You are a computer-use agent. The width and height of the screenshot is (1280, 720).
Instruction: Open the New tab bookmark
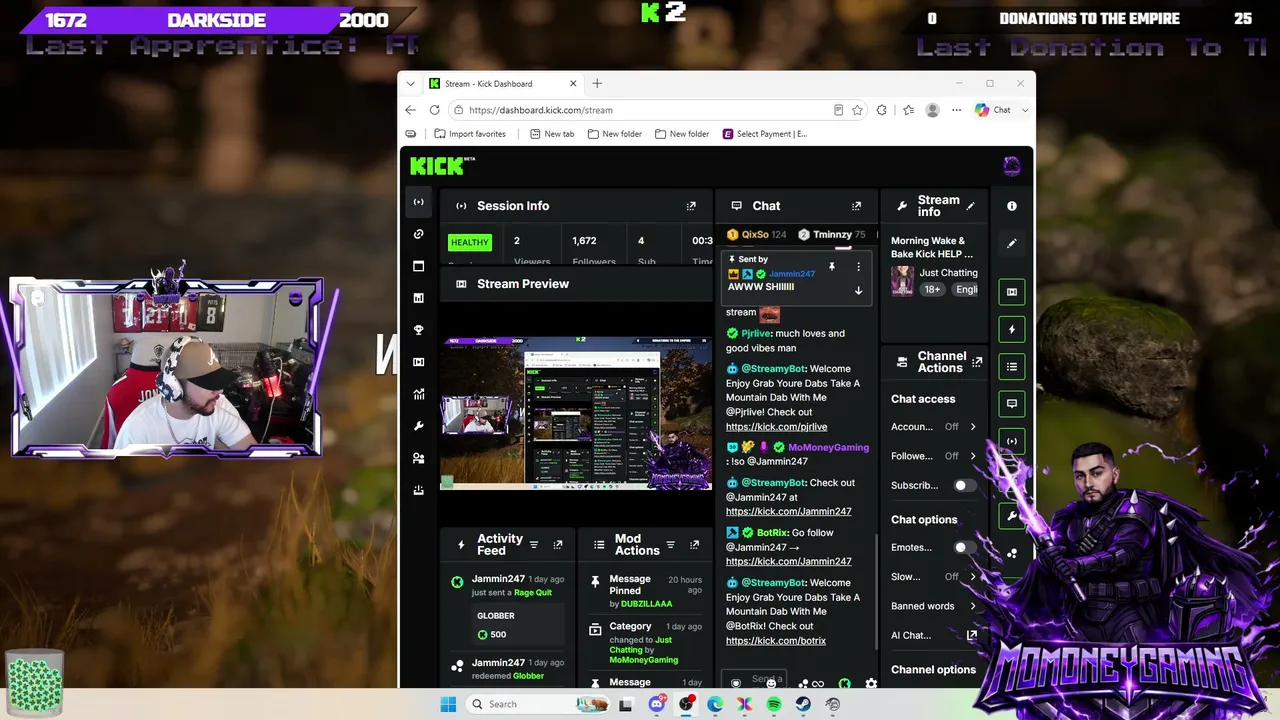(x=552, y=134)
